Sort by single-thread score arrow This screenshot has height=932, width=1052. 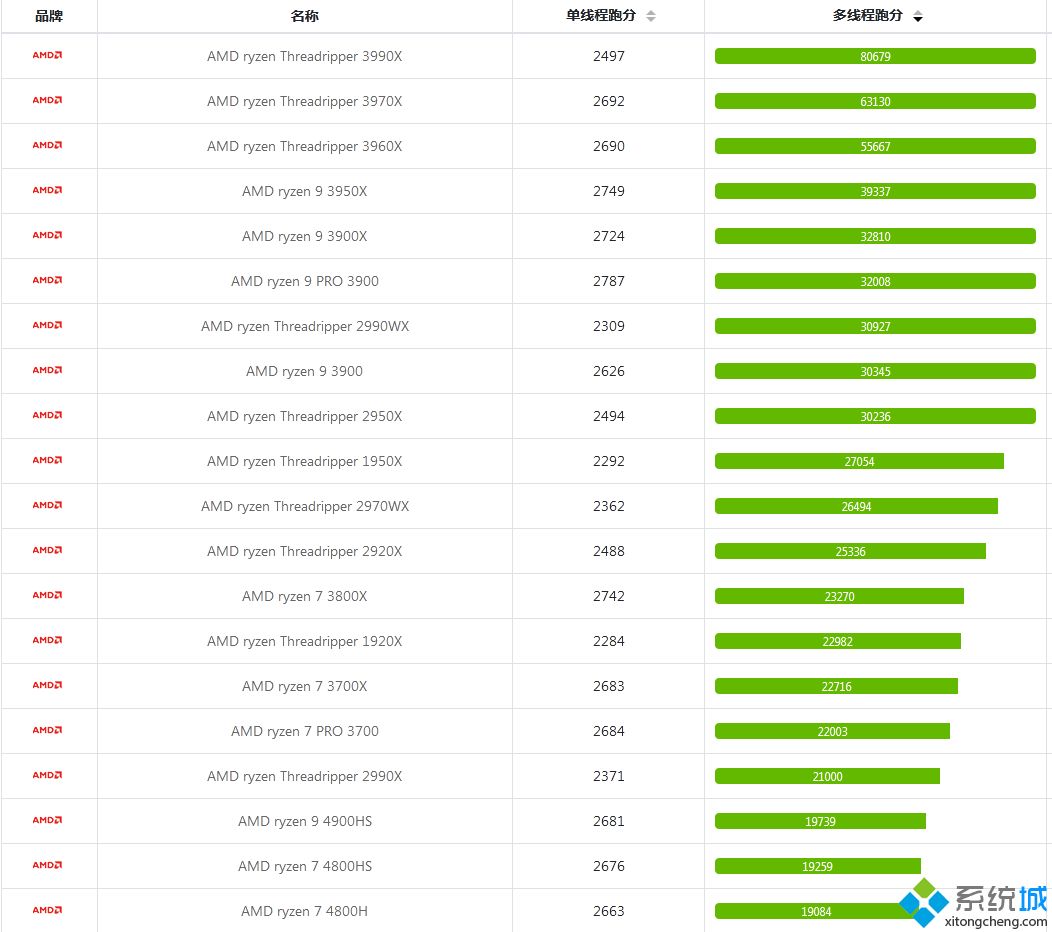coord(651,16)
